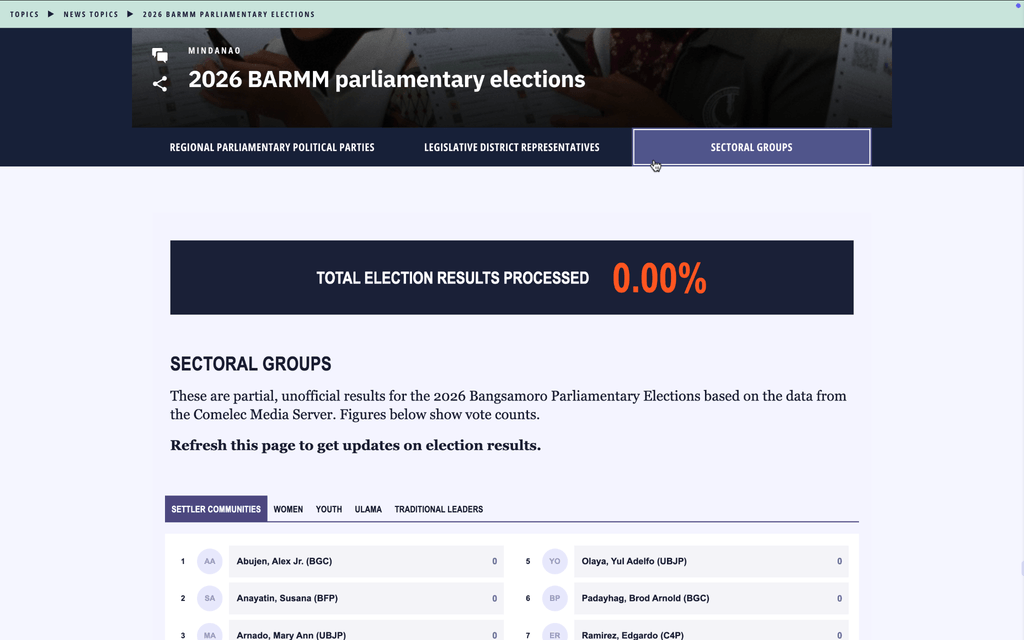
Task: Click the share icon beside the title
Action: tap(160, 84)
